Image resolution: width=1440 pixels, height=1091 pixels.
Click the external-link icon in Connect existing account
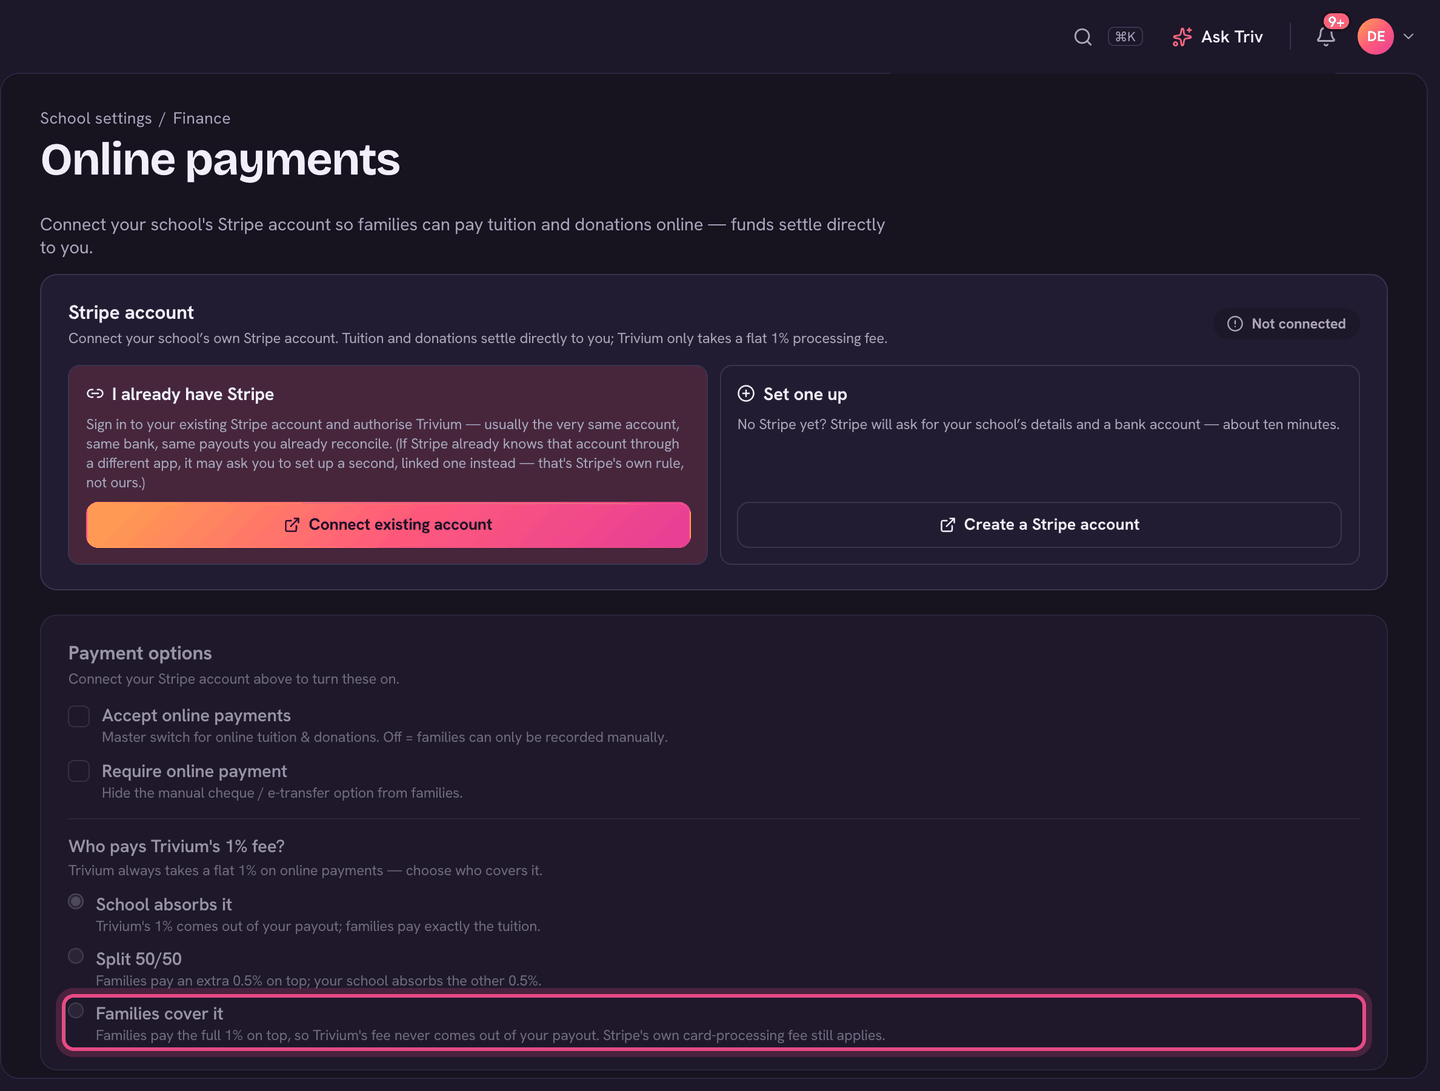(292, 525)
